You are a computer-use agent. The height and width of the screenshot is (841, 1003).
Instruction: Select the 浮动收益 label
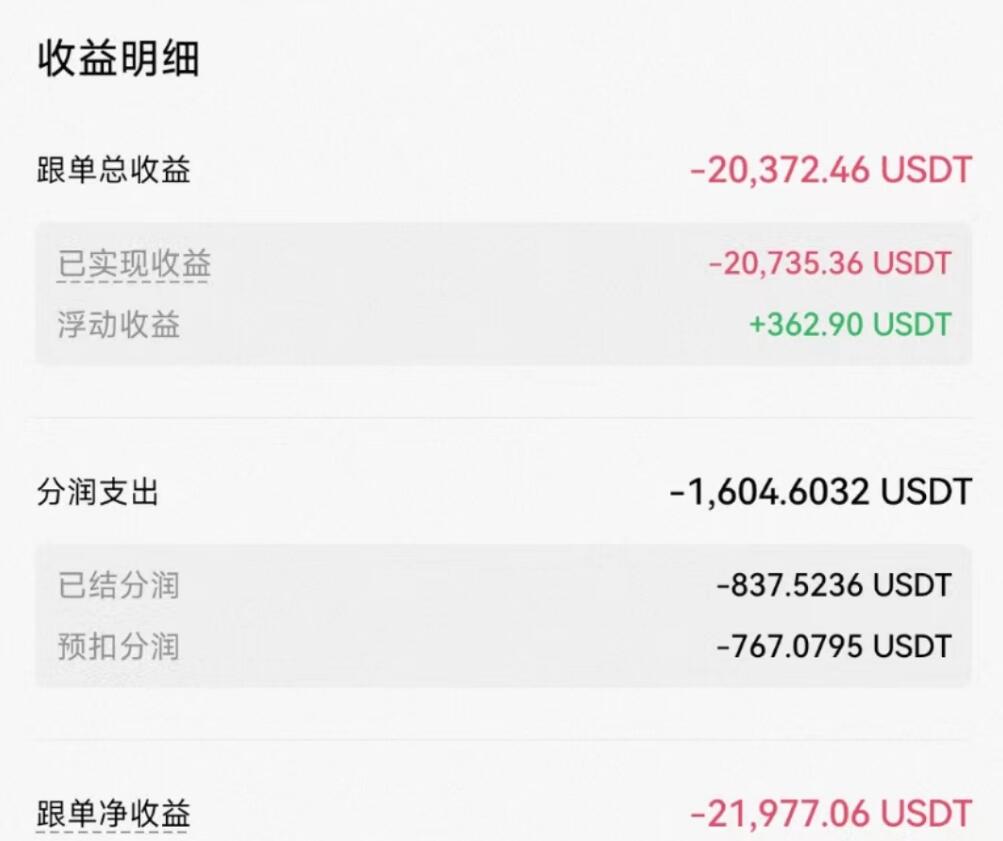(119, 324)
